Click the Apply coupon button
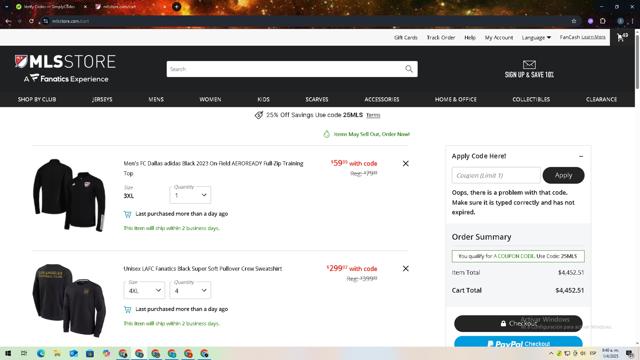Screen dimensions: 640x360 tap(563, 175)
